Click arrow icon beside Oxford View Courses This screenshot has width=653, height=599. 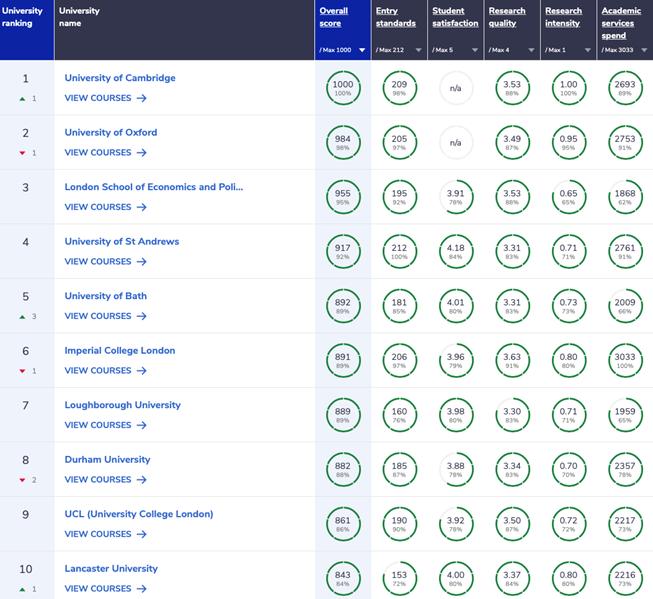click(x=142, y=153)
